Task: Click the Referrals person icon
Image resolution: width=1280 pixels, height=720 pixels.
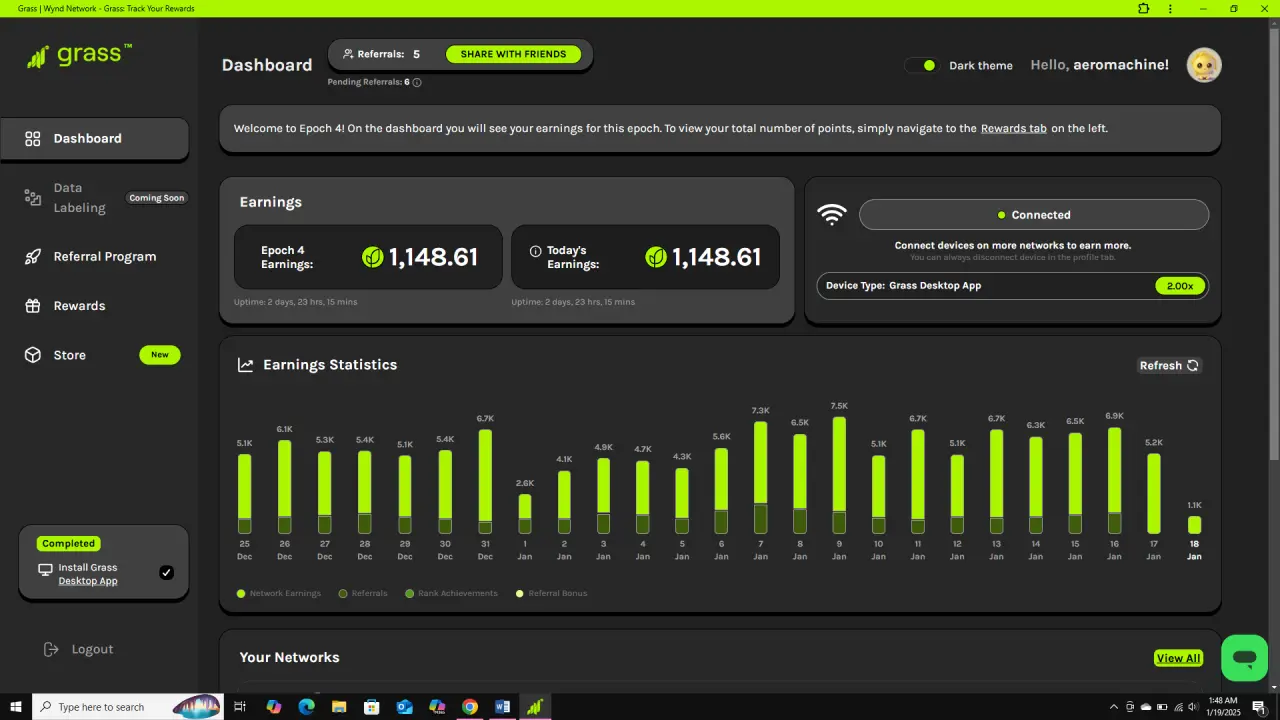Action: [348, 54]
